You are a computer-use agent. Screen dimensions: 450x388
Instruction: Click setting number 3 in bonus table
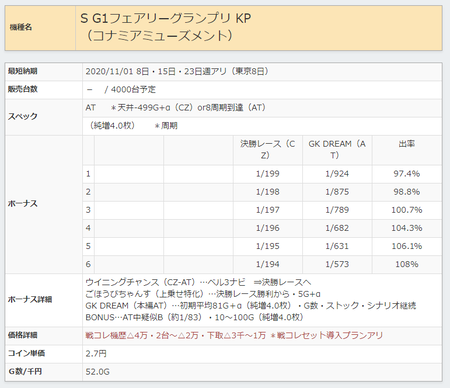tap(88, 210)
